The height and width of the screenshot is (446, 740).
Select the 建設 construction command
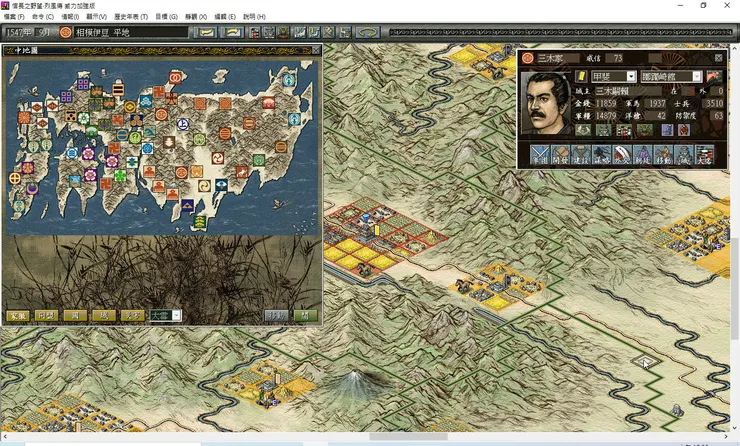(580, 155)
